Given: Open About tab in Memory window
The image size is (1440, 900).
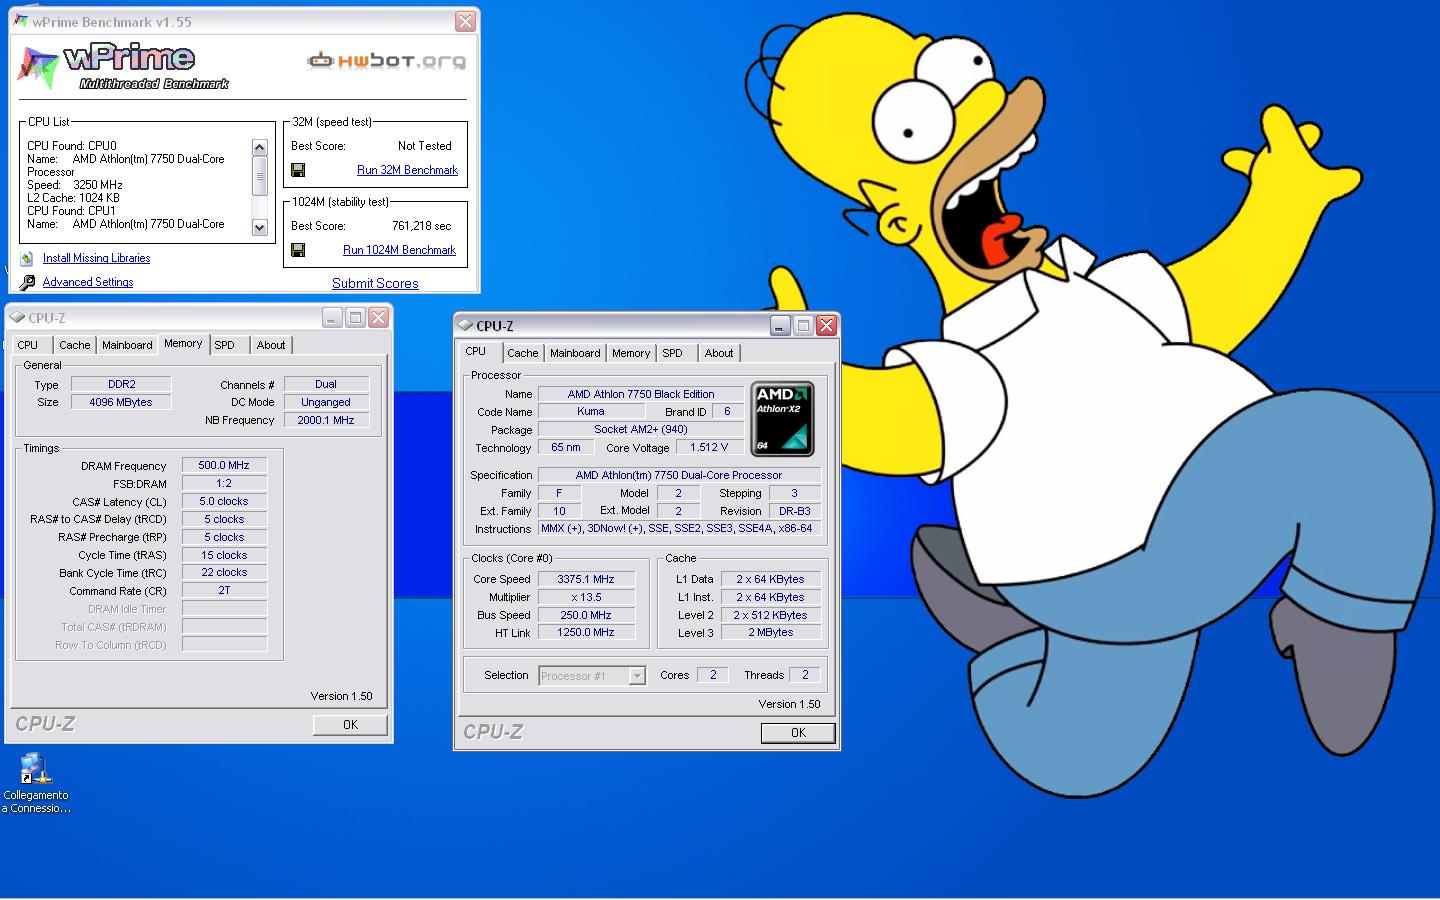Looking at the screenshot, I should (x=270, y=345).
